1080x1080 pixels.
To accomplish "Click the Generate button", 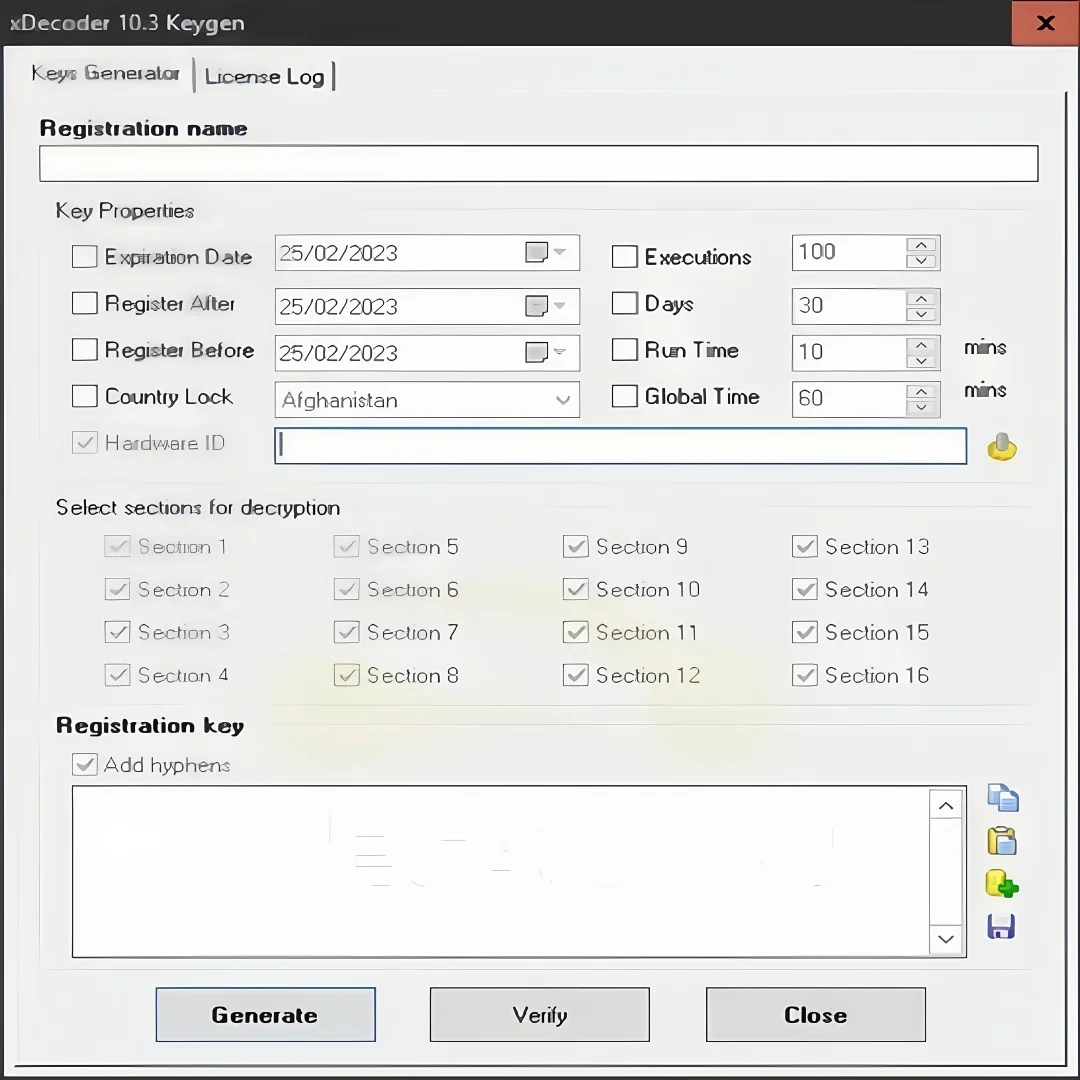I will [265, 1015].
